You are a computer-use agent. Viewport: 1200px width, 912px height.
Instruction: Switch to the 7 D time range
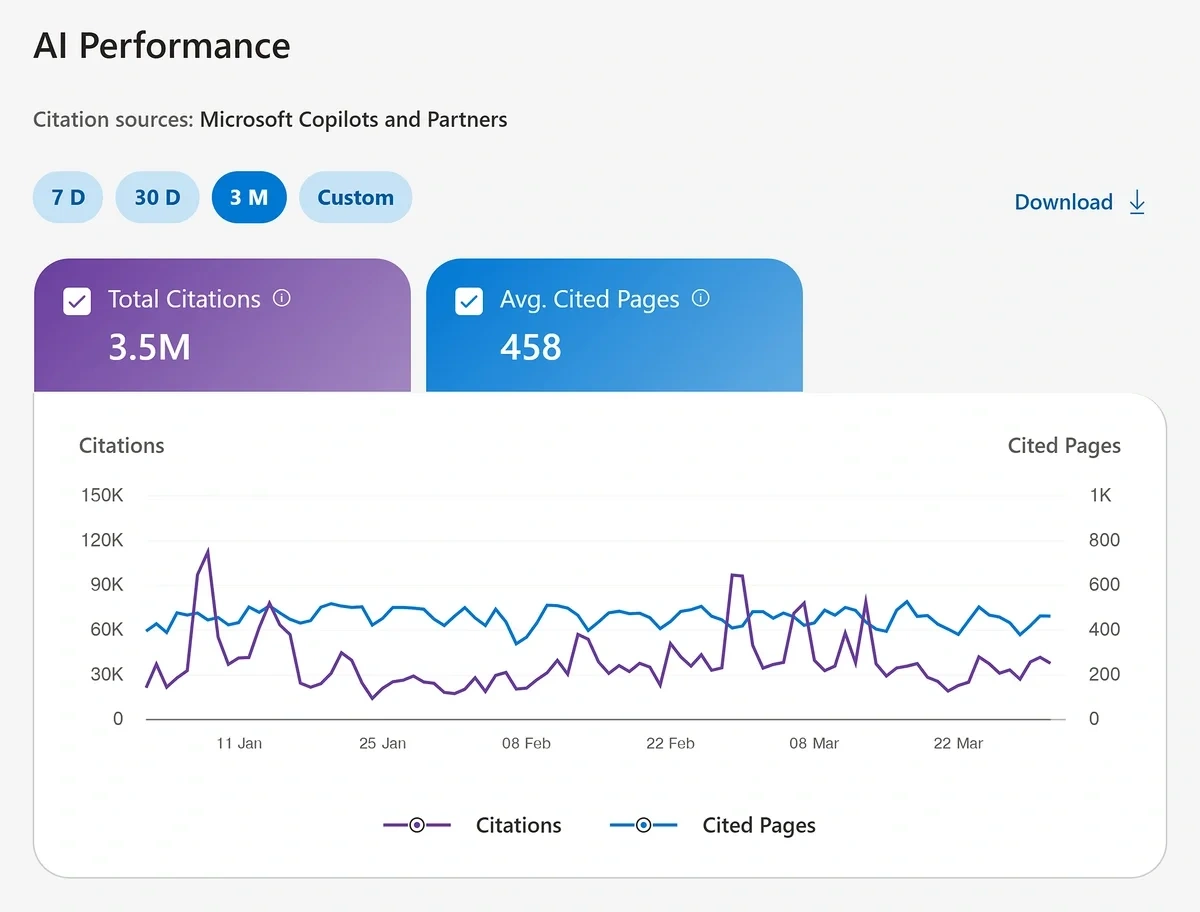[x=67, y=197]
